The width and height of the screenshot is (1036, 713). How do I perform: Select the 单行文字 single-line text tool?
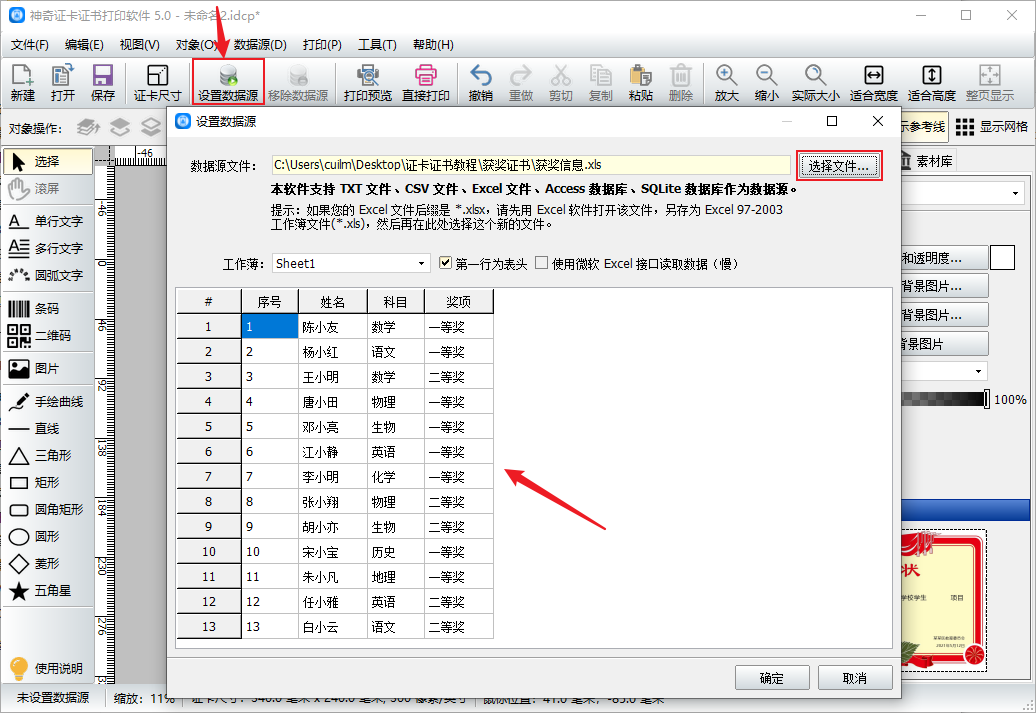pyautogui.click(x=48, y=221)
